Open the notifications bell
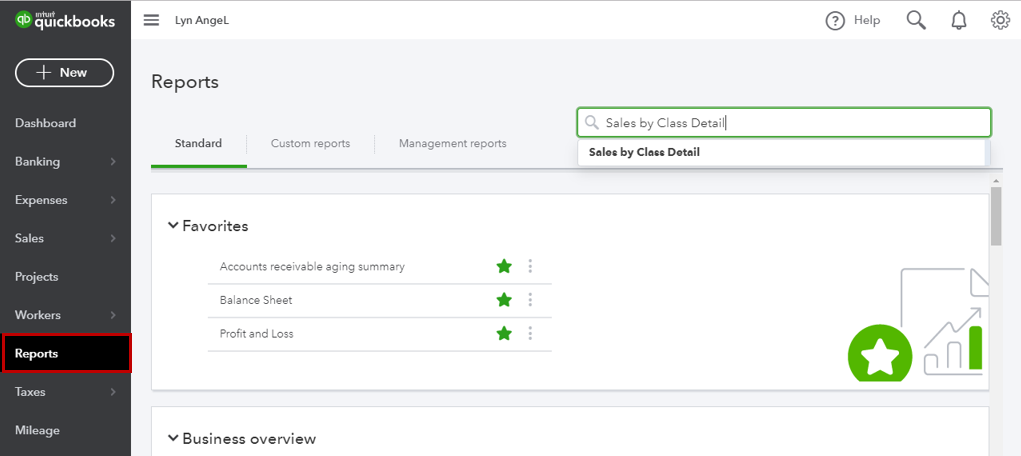The height and width of the screenshot is (456, 1021). point(959,20)
